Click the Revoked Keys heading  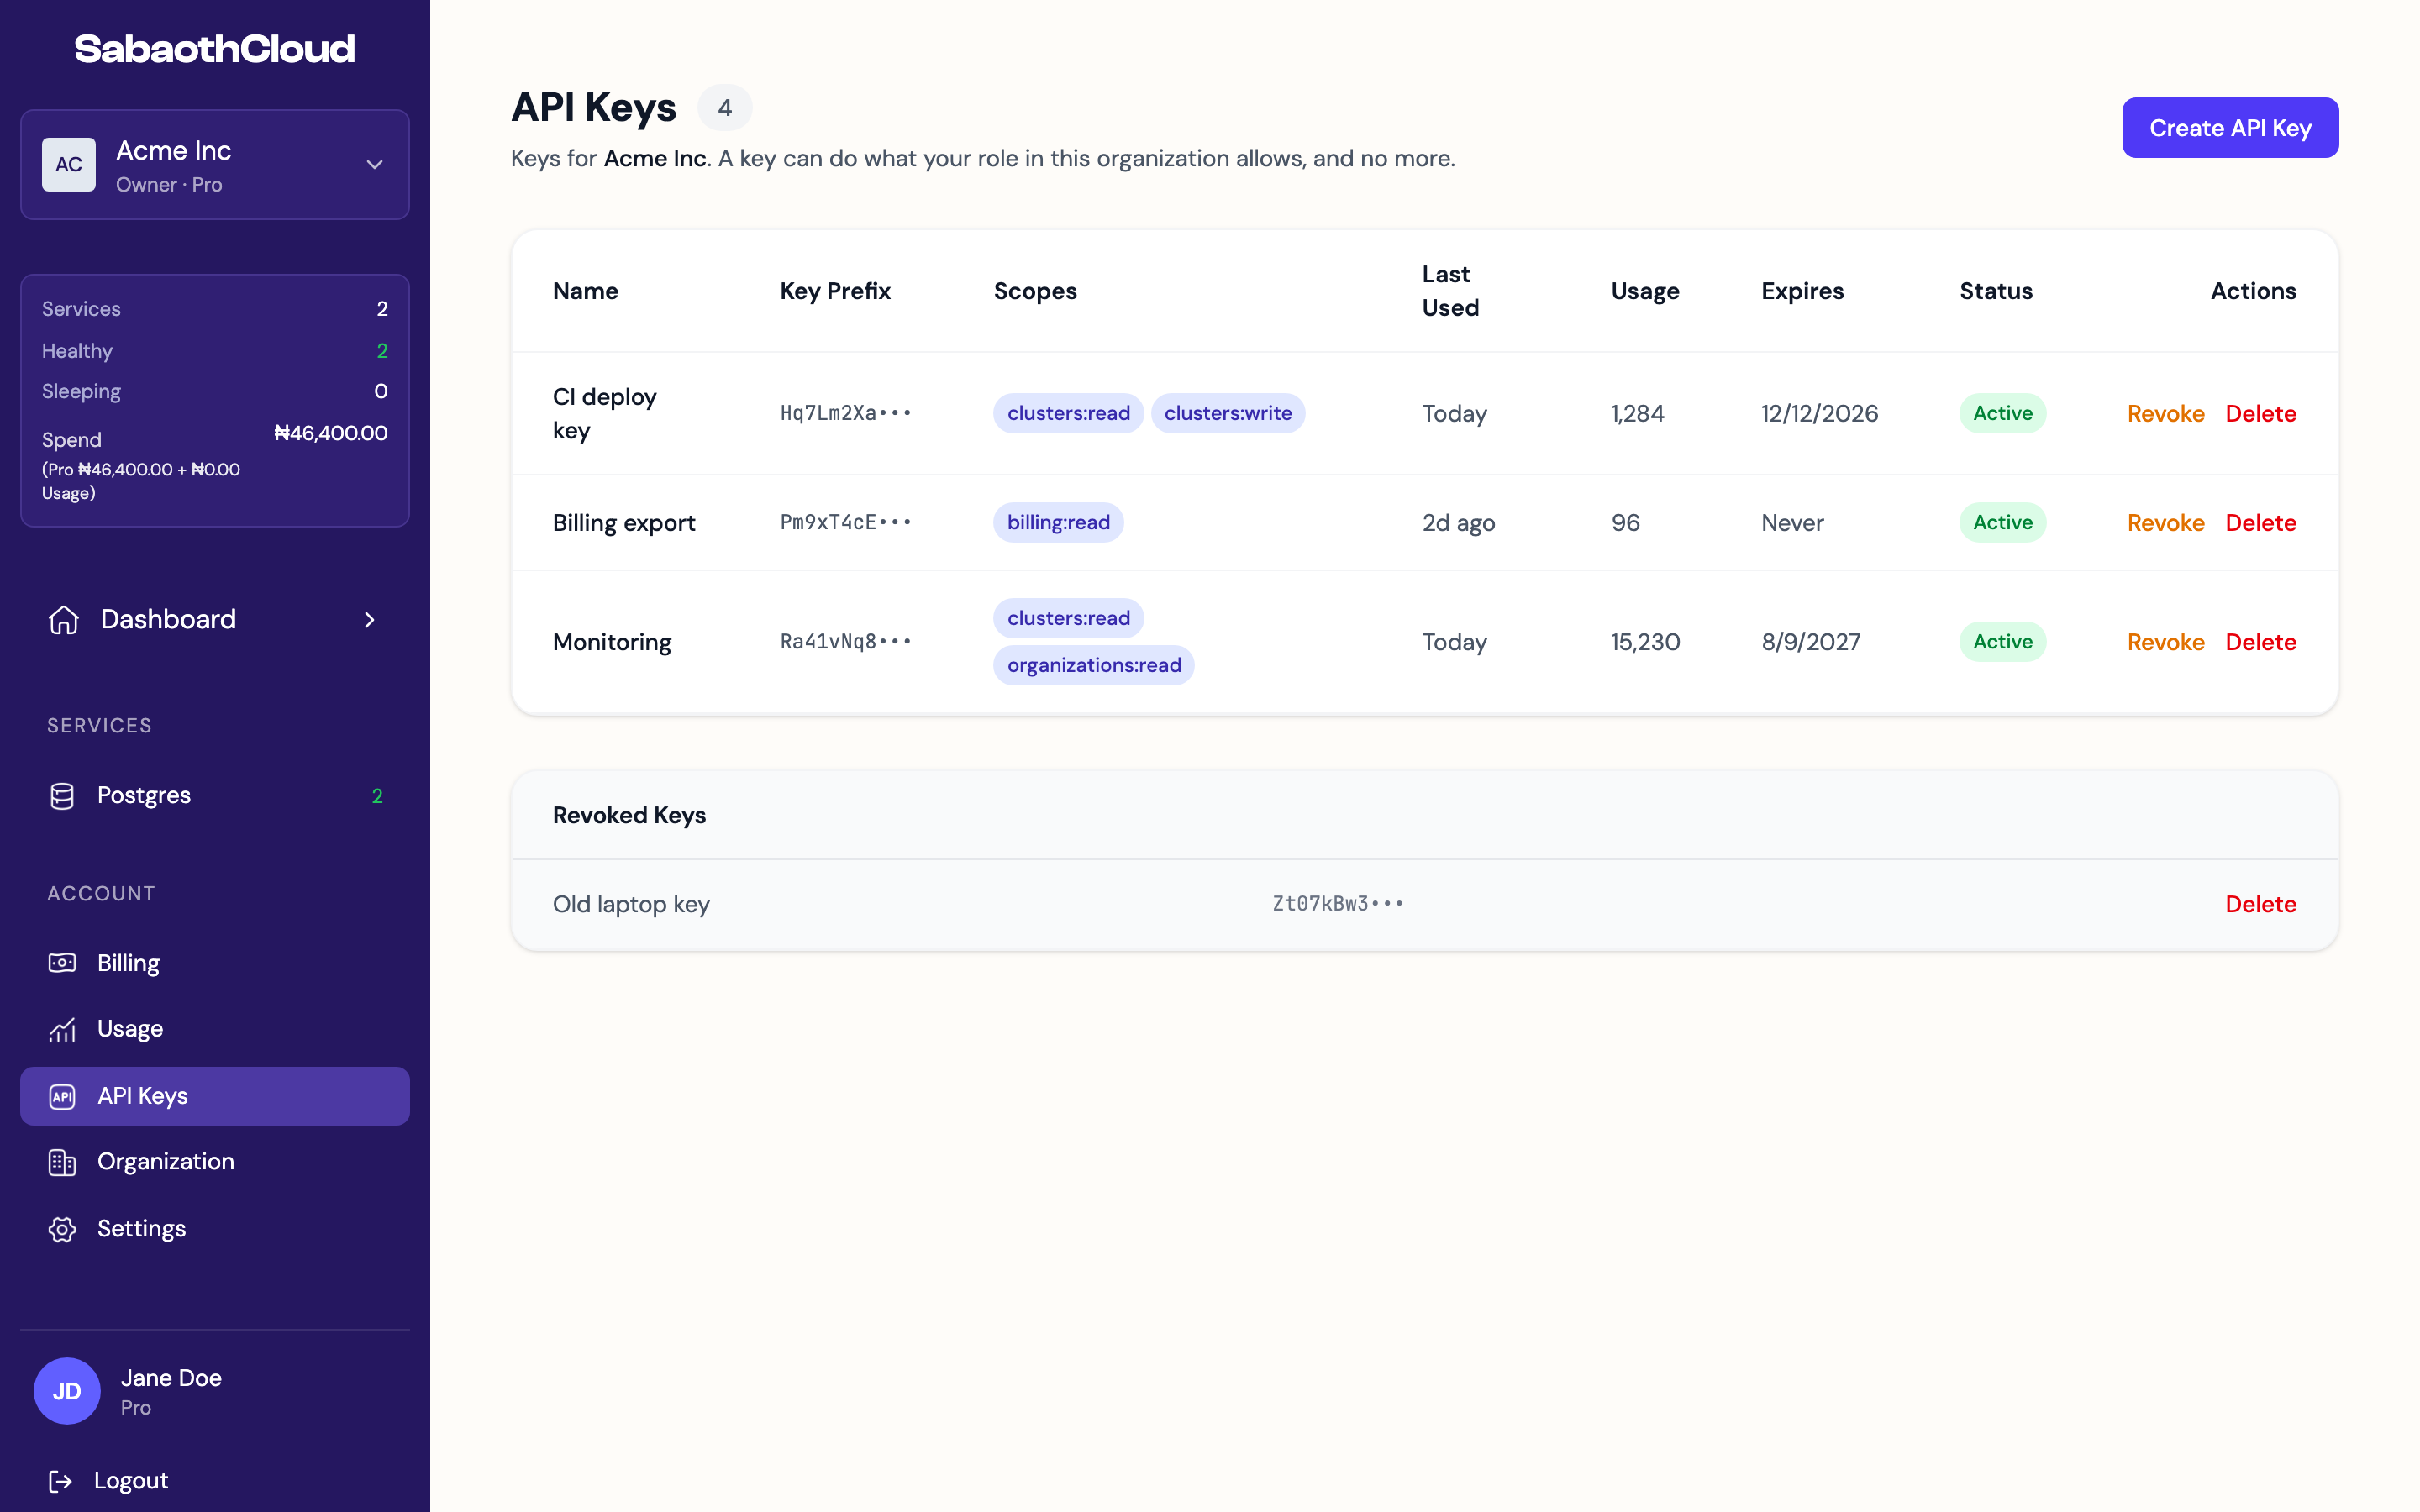point(629,815)
